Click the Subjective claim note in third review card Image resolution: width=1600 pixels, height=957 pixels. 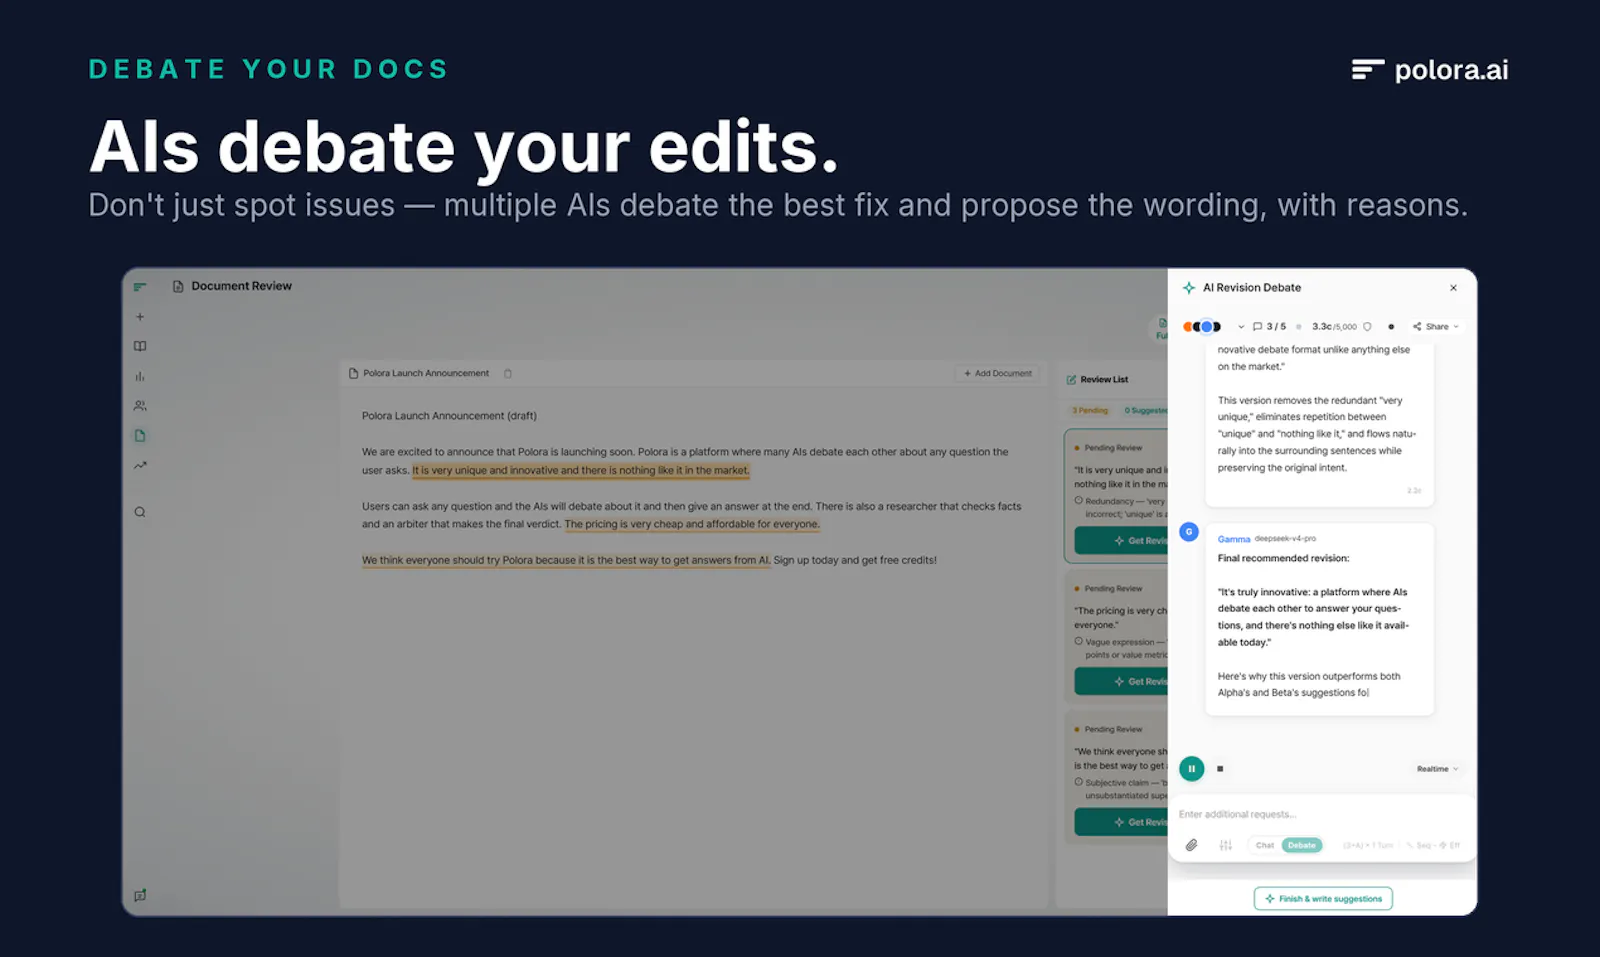(1121, 789)
